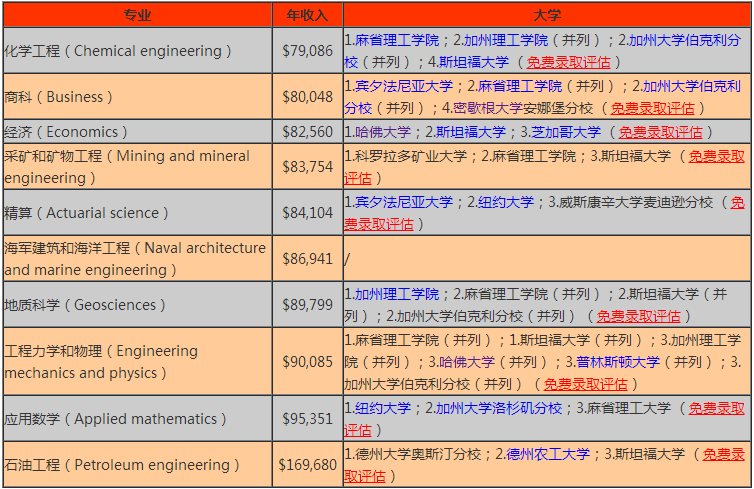Open the 哈佛大学 link in the Engineering mechanics row

[x=466, y=362]
